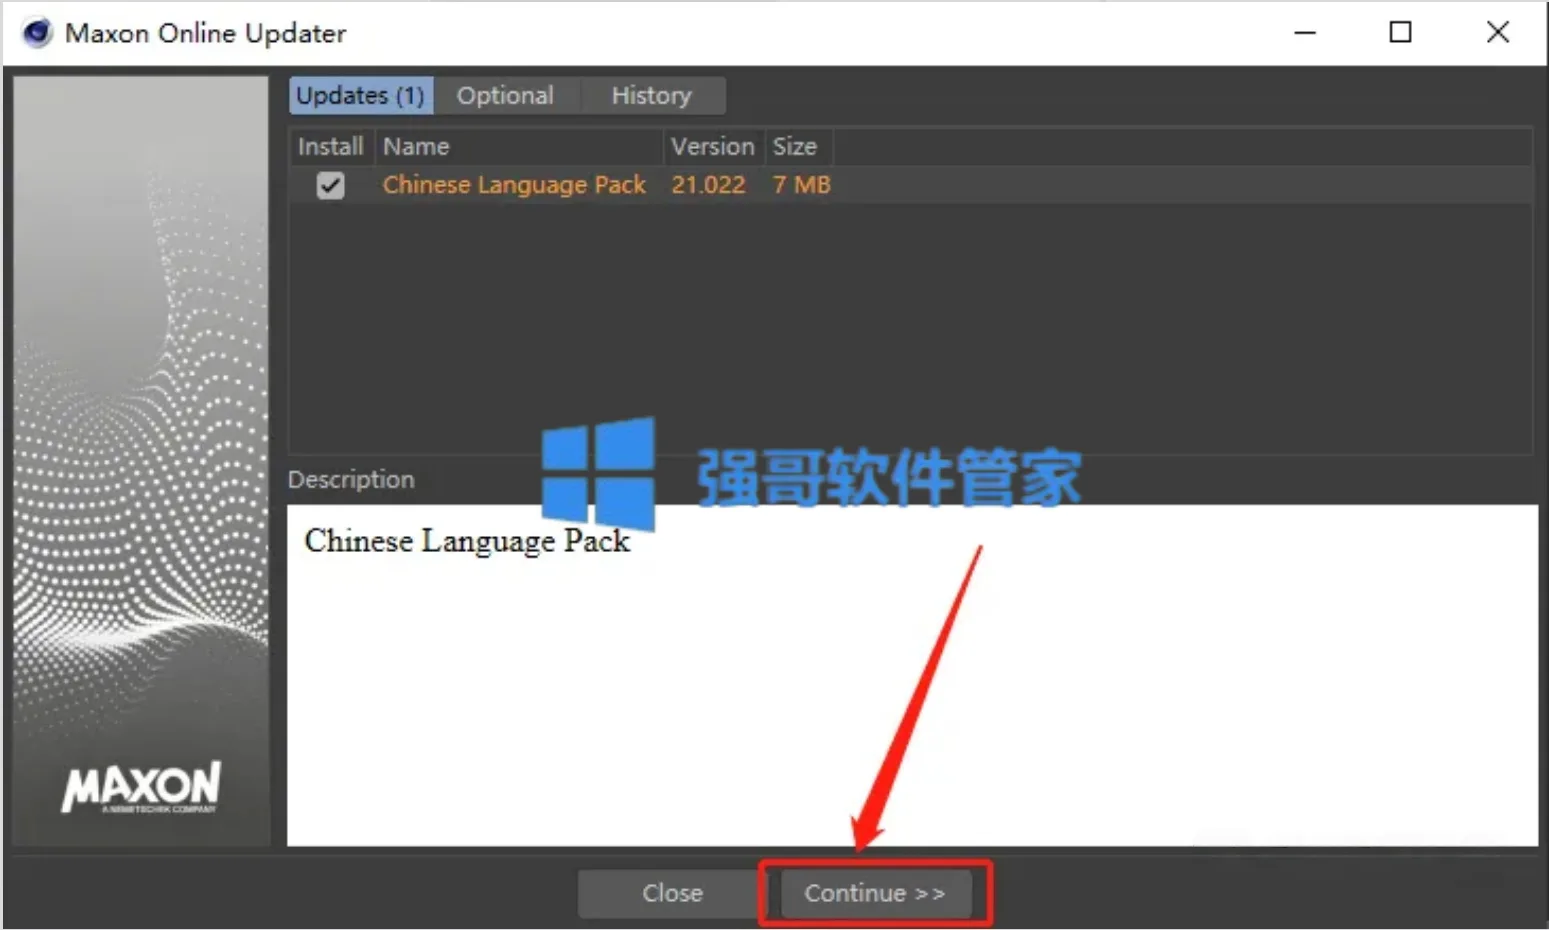Sort by the Name column header
The height and width of the screenshot is (930, 1549).
coord(519,147)
